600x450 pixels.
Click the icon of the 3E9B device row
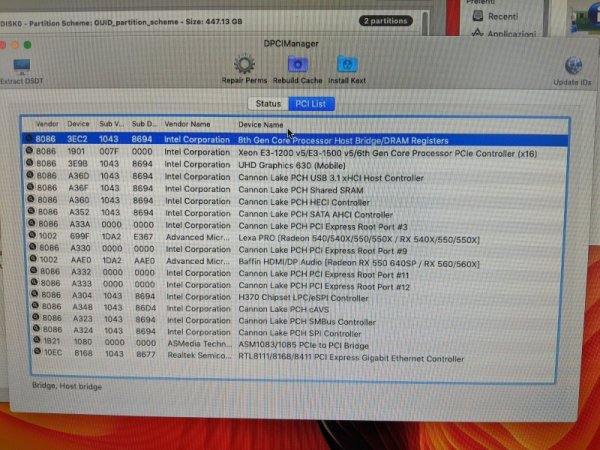pyautogui.click(x=29, y=163)
